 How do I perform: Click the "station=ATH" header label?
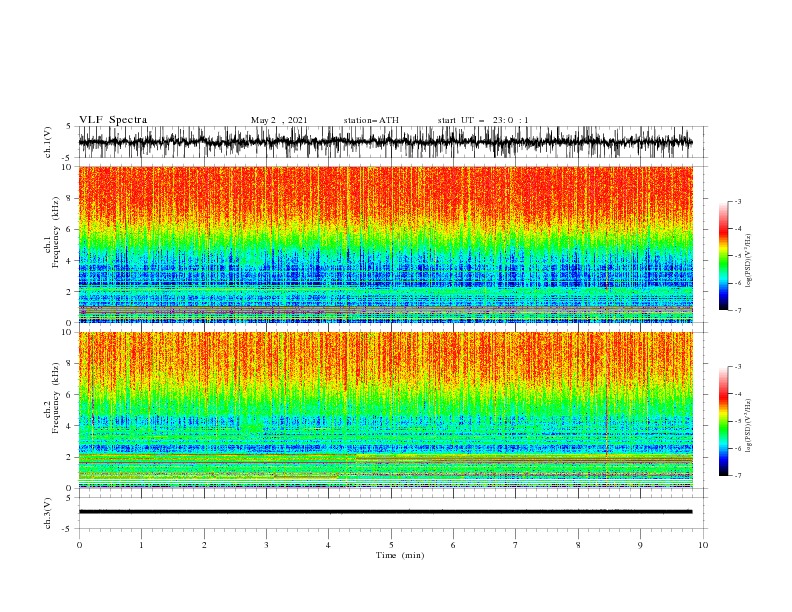371,120
